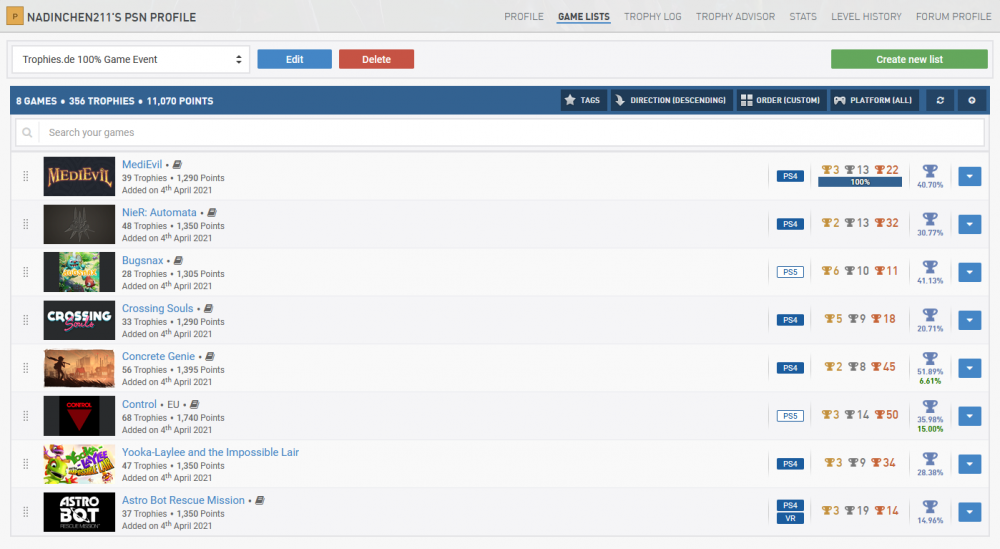
Task: Open the guide book icon next to MediEvil
Action: pyautogui.click(x=177, y=165)
